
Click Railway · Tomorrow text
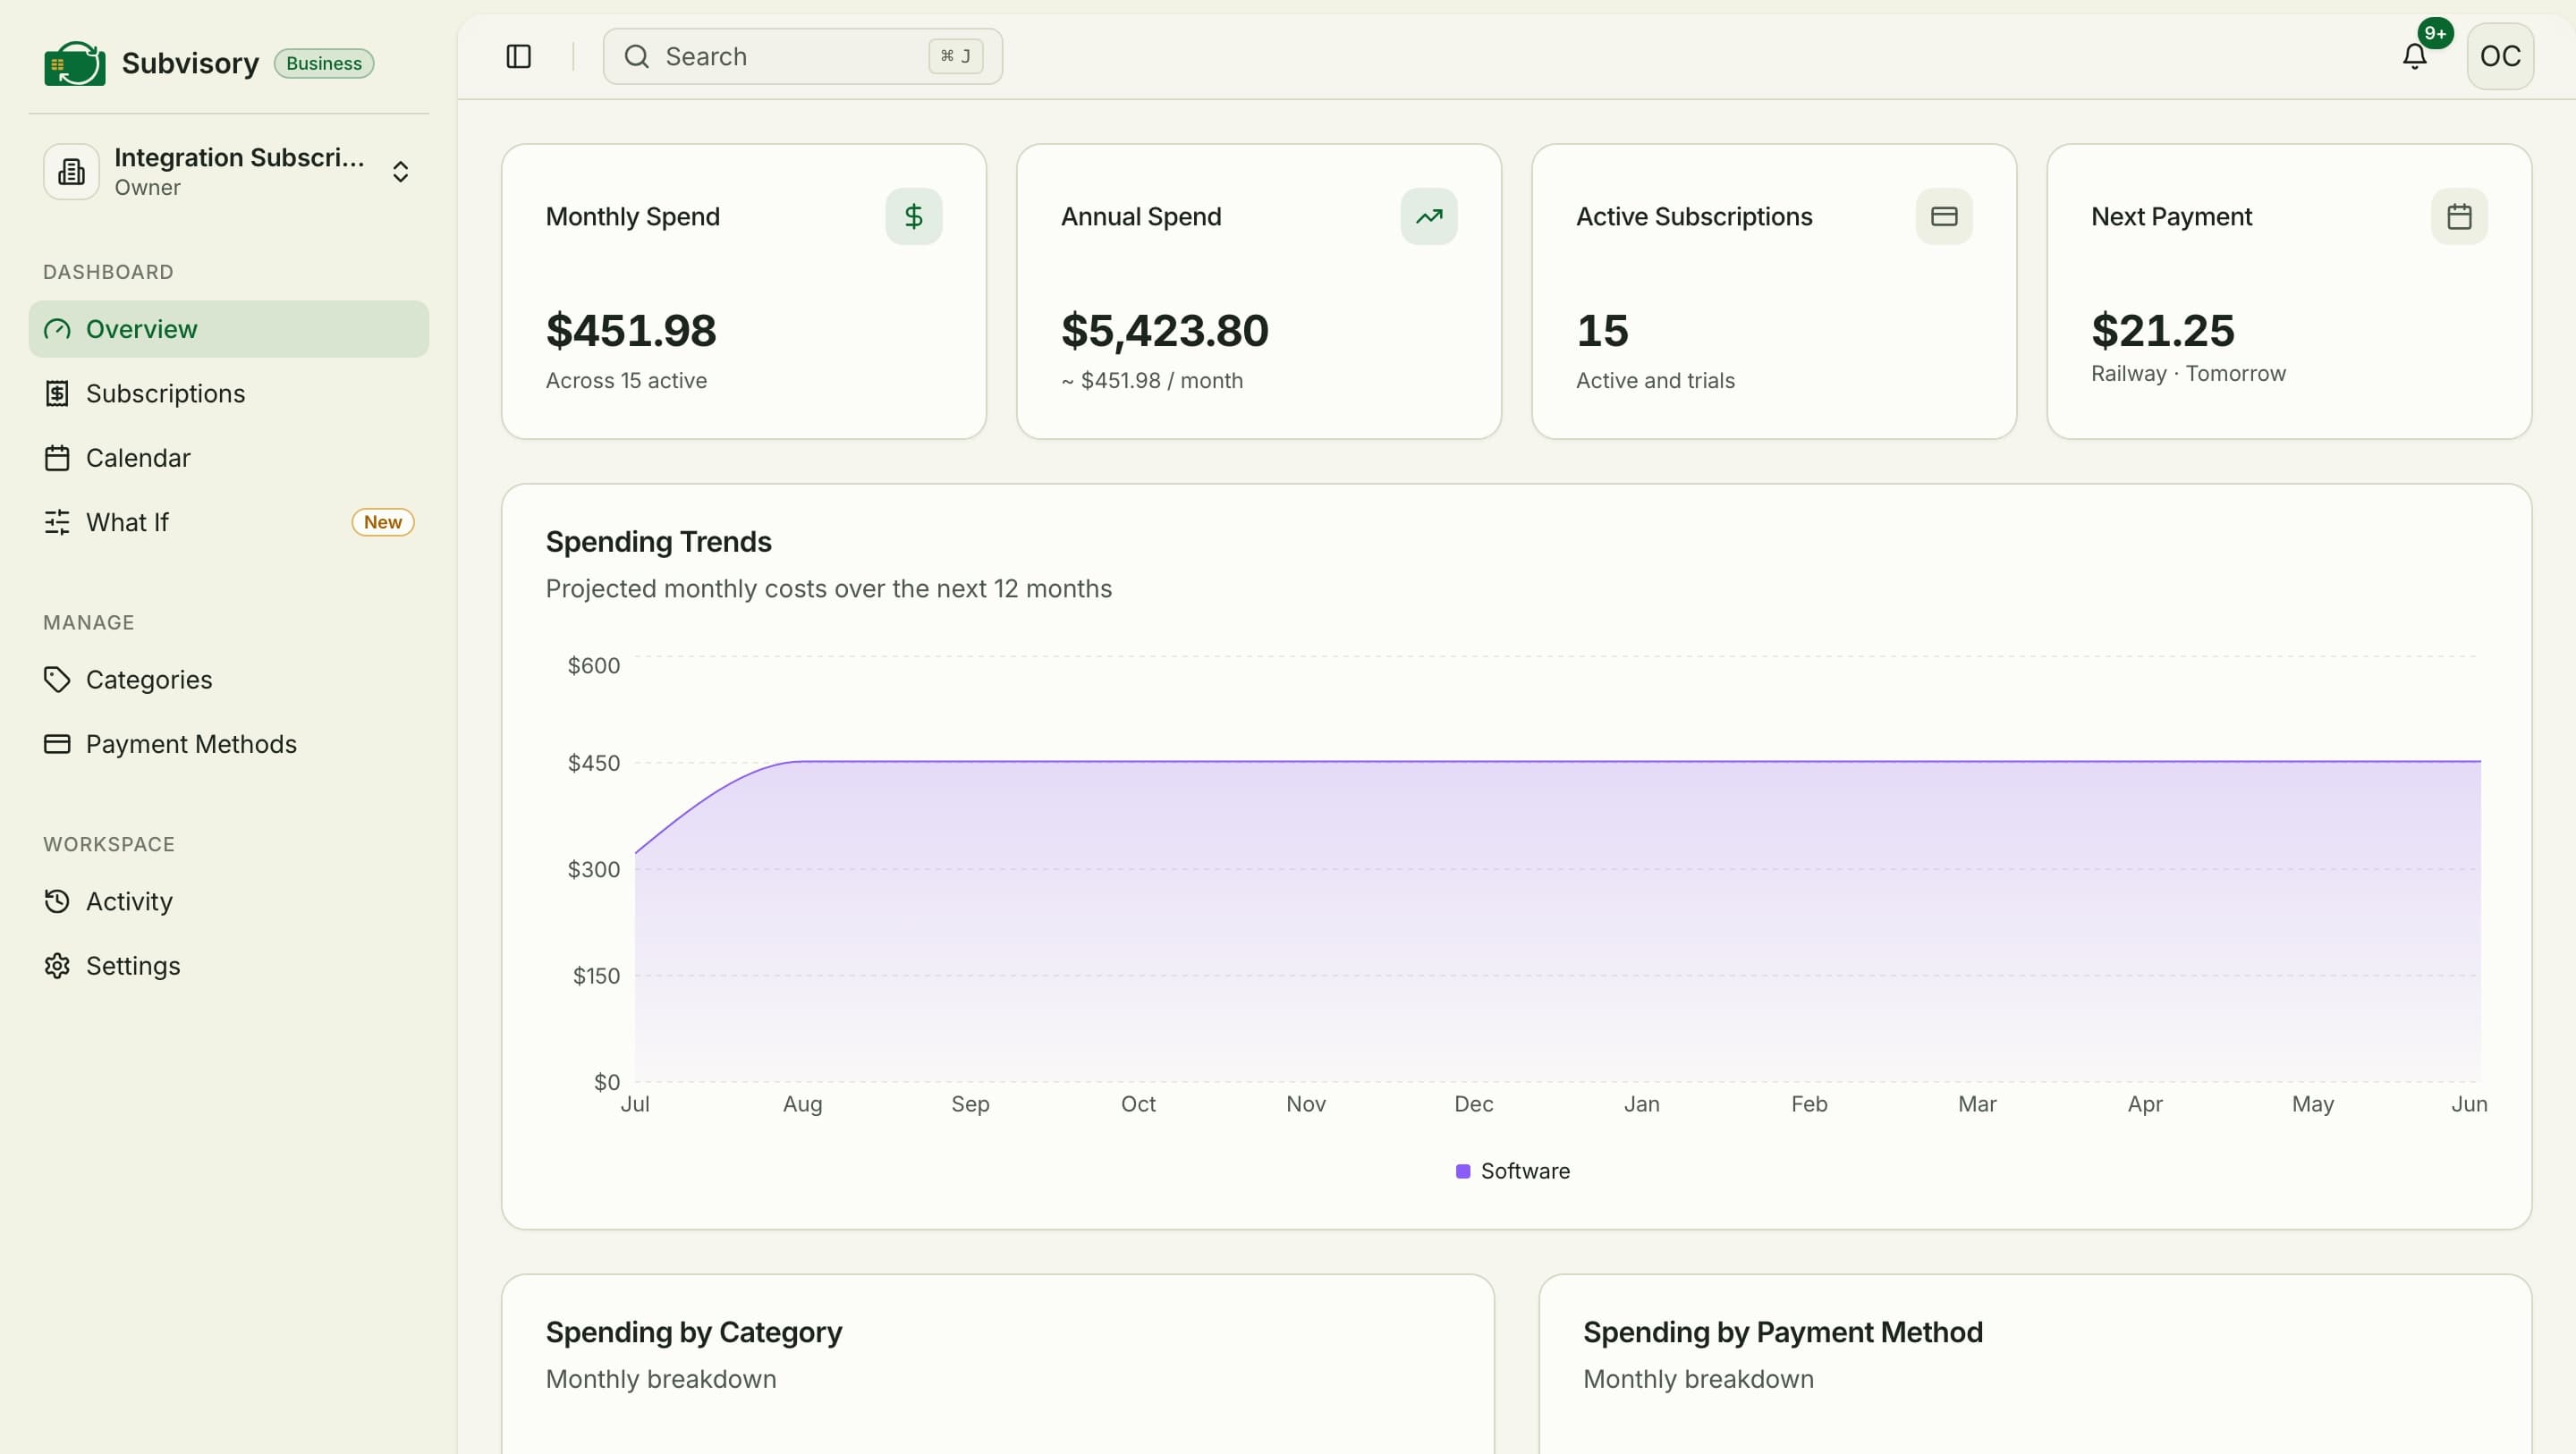2188,373
